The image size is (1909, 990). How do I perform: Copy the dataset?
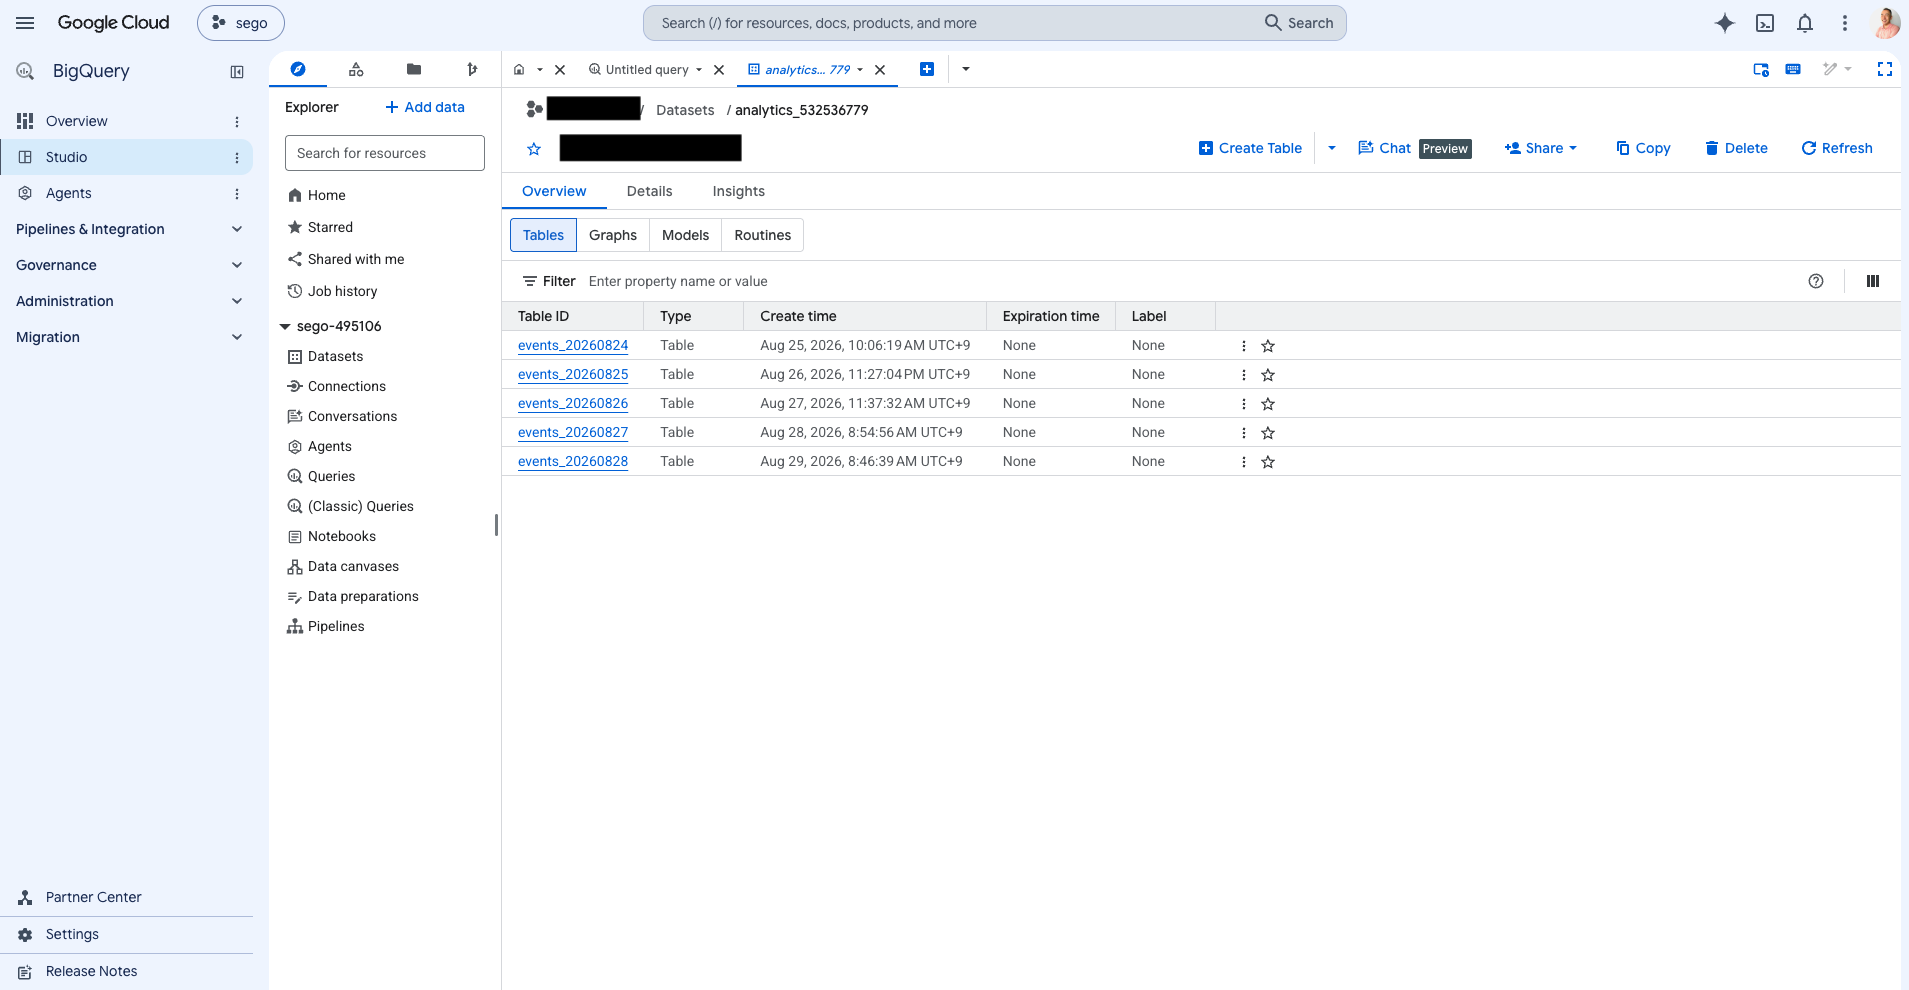pos(1643,148)
